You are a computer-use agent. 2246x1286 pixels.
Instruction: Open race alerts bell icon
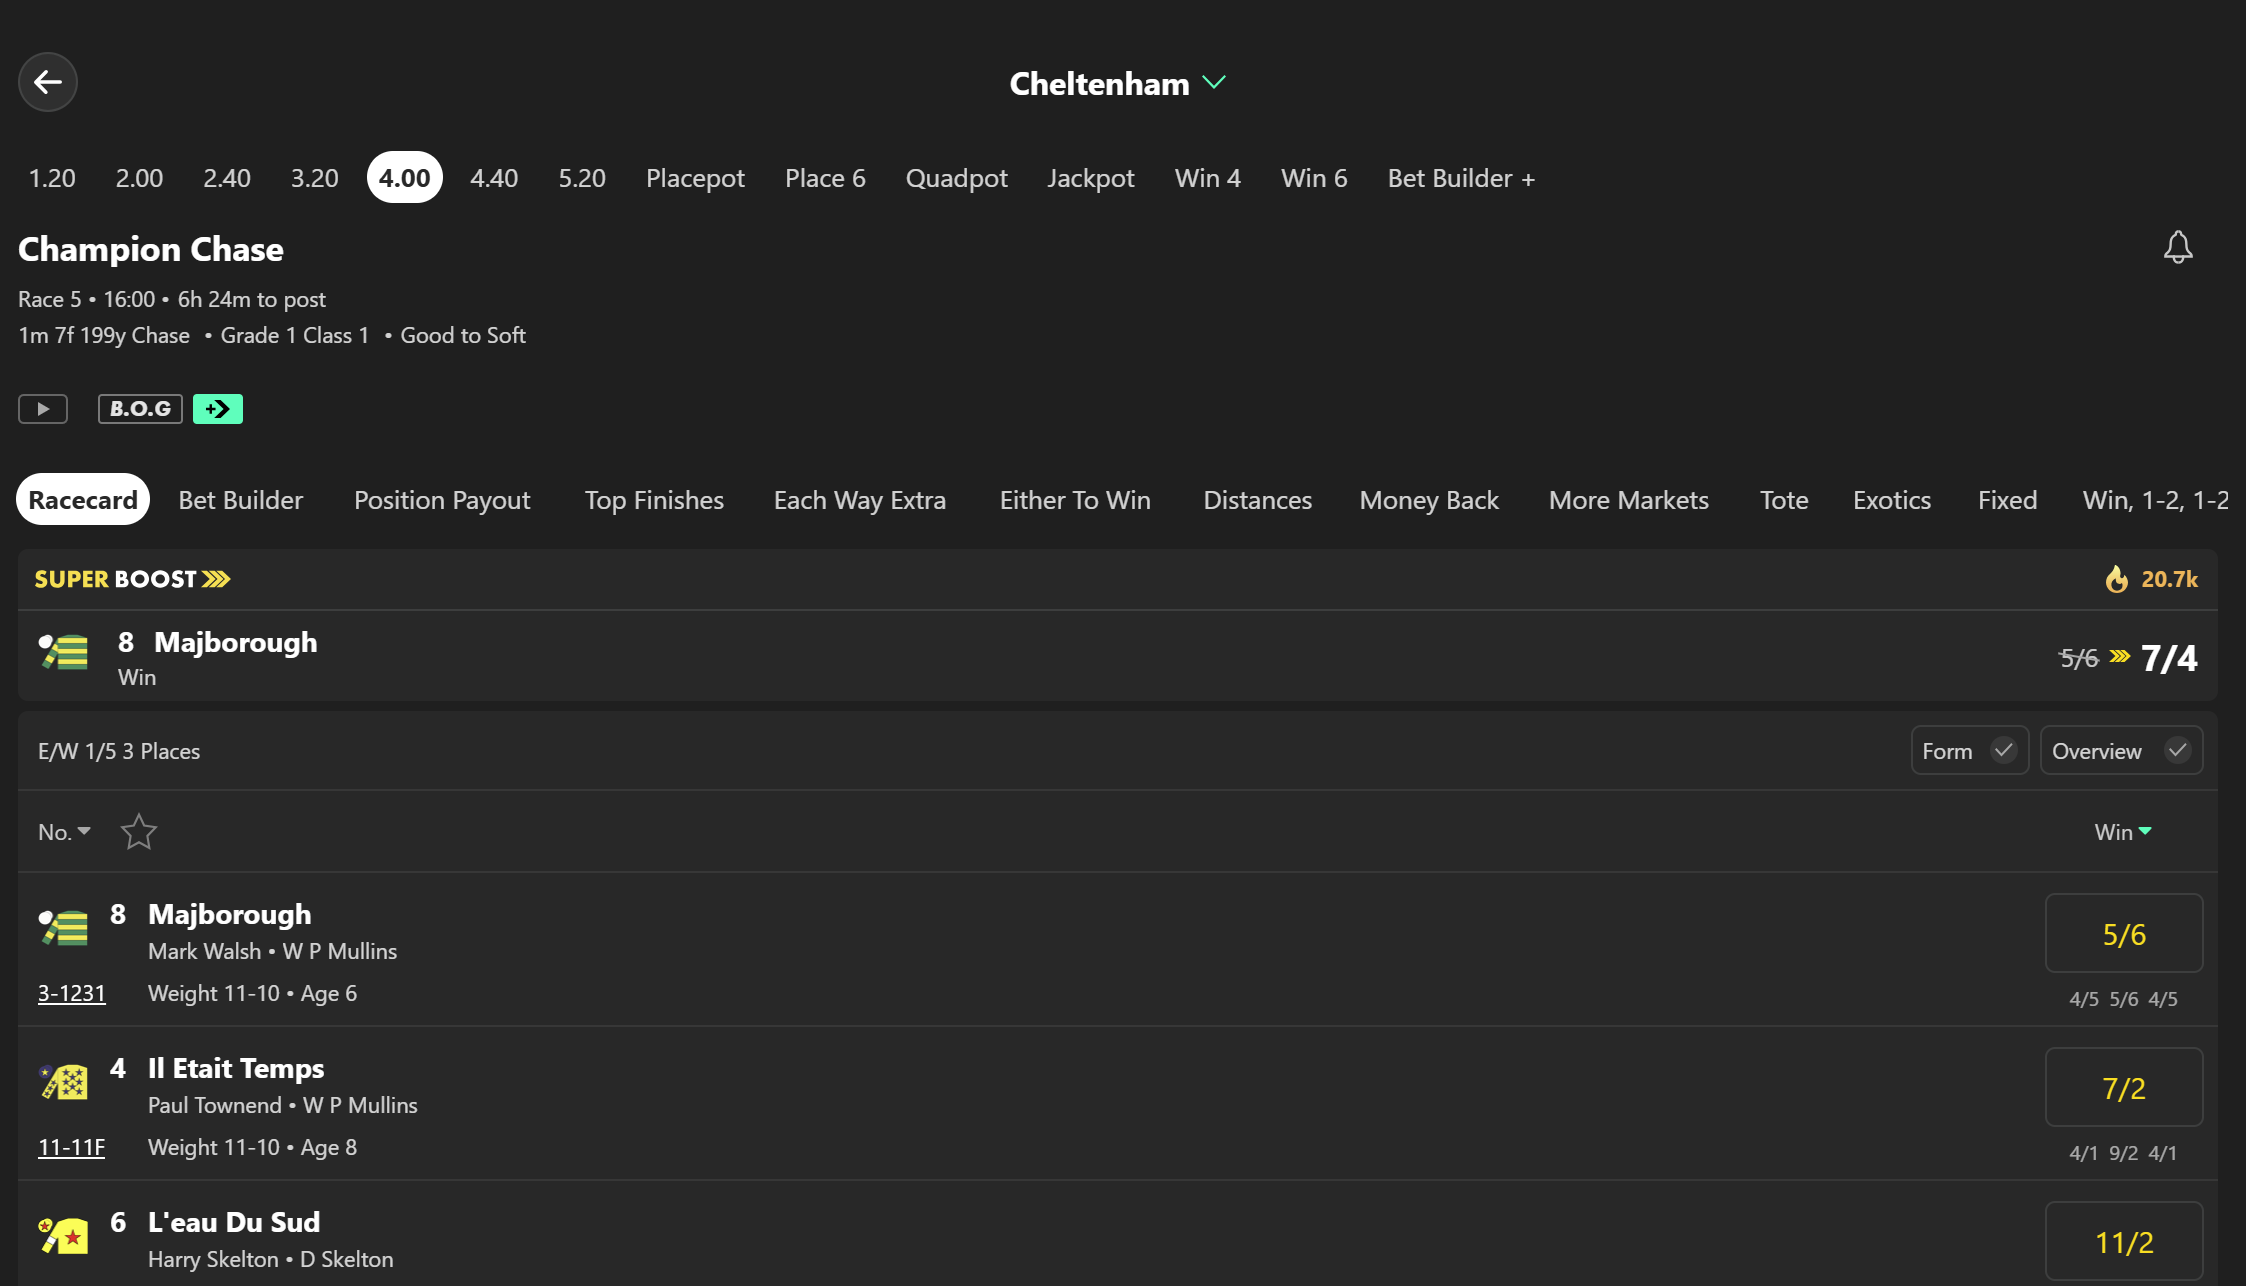coord(2178,247)
